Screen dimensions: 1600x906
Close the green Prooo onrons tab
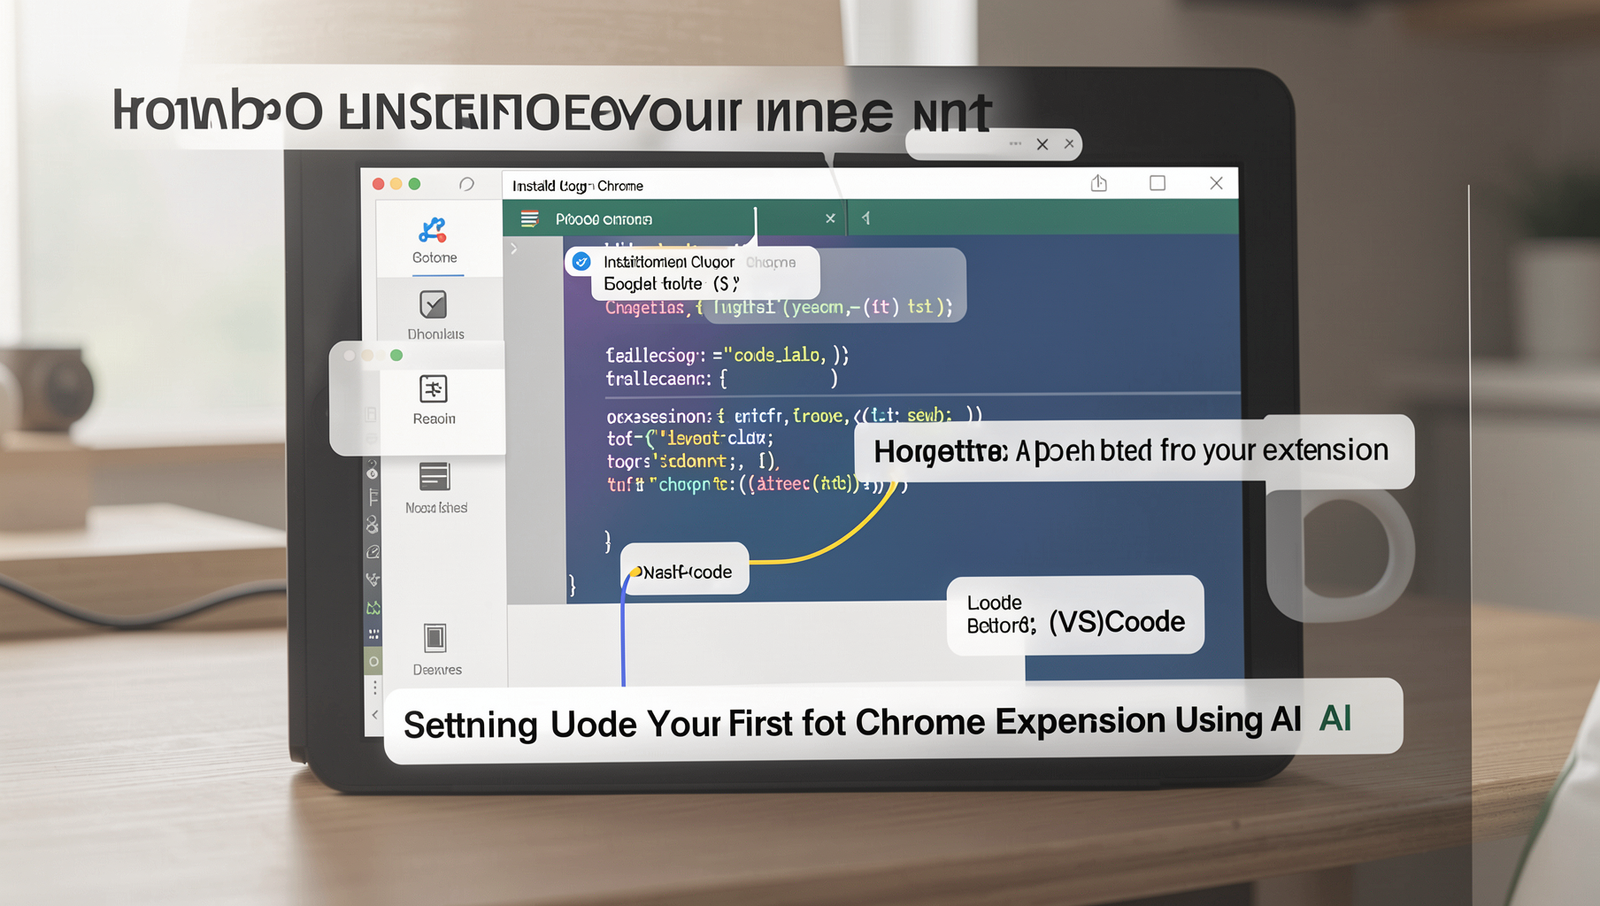click(830, 218)
